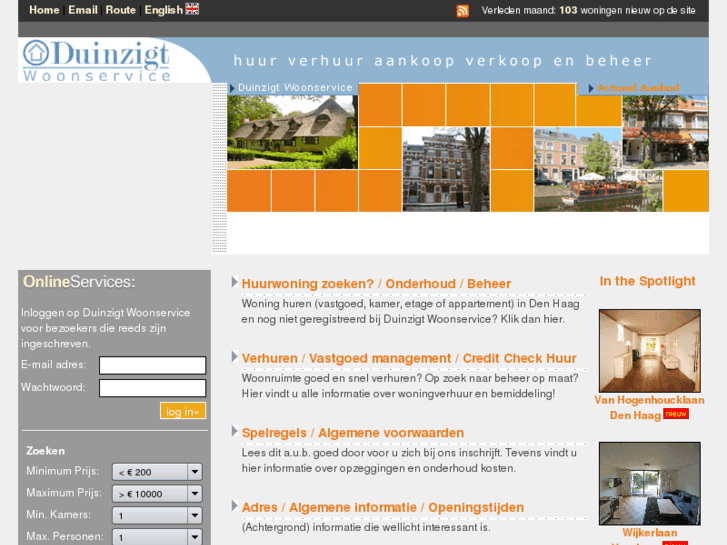Open the Vastgoed management link

pyautogui.click(x=380, y=359)
